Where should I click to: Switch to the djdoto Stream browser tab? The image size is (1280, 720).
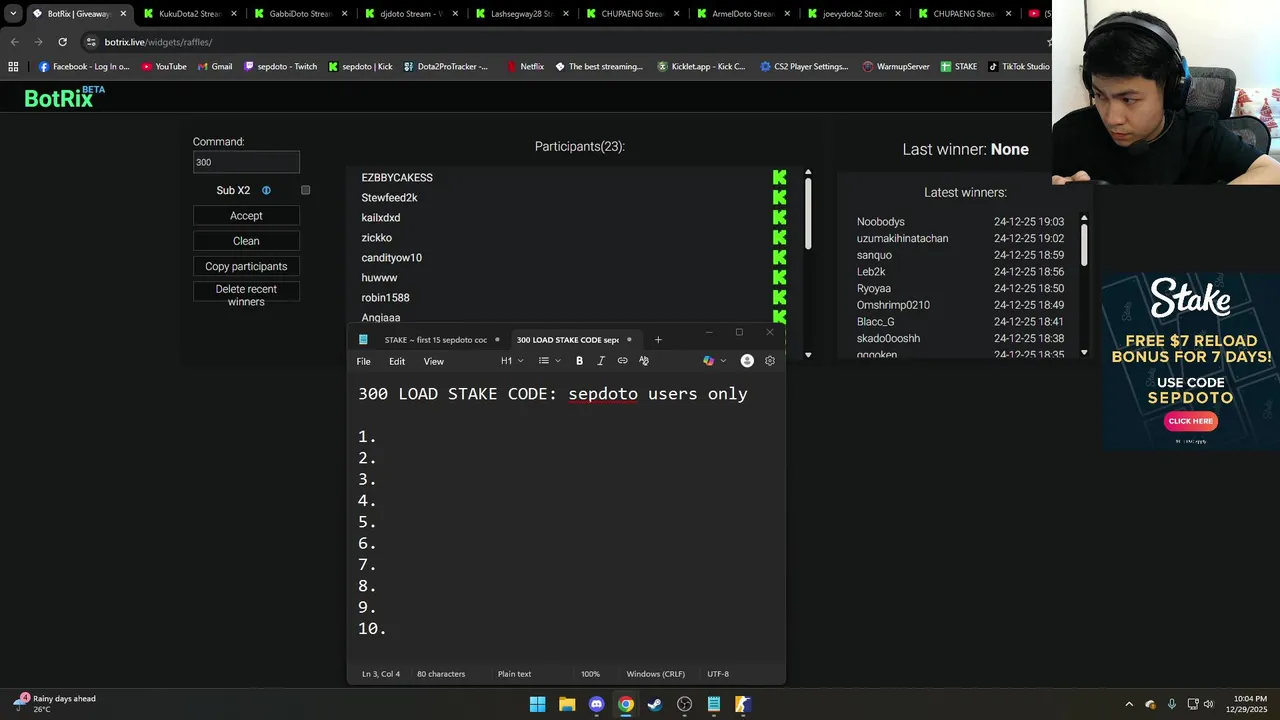tap(411, 14)
